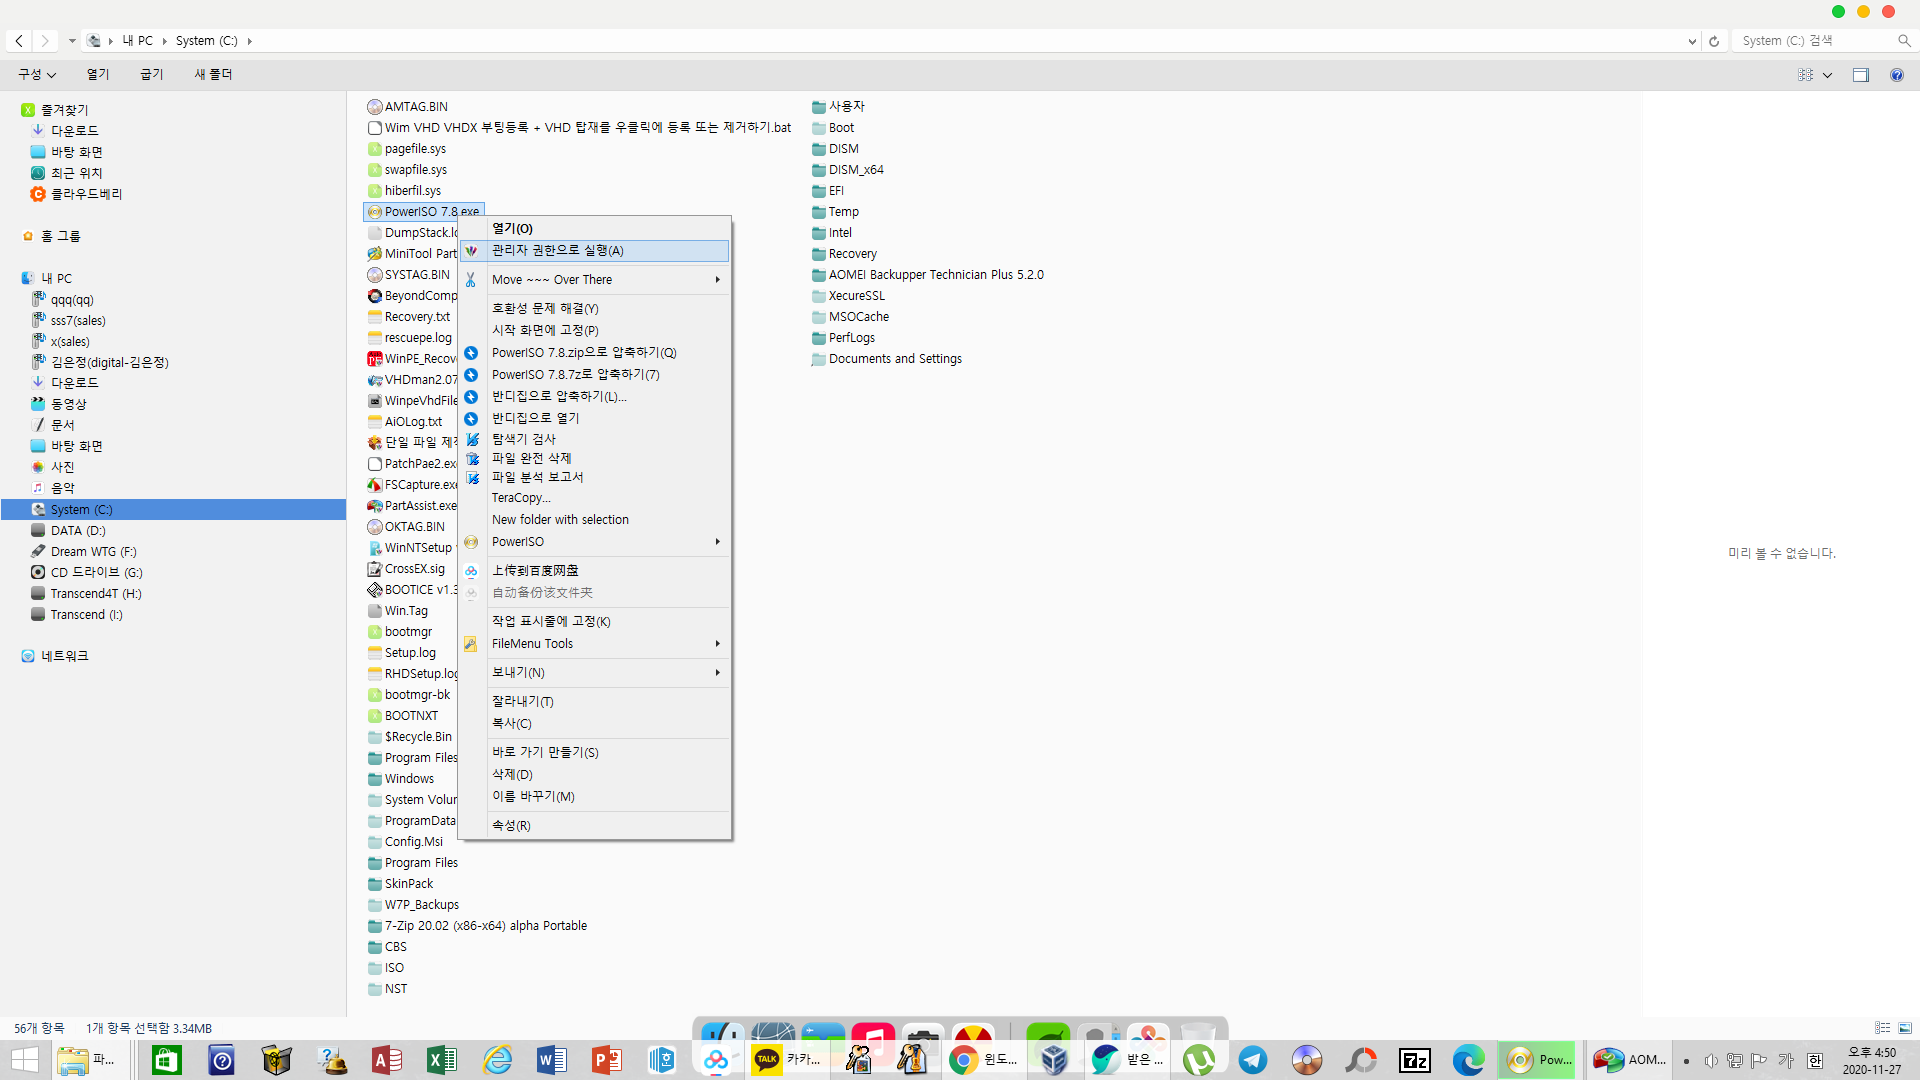Select 삭제(D) from context menu
Viewport: 1920px width, 1080px height.
tap(595, 775)
